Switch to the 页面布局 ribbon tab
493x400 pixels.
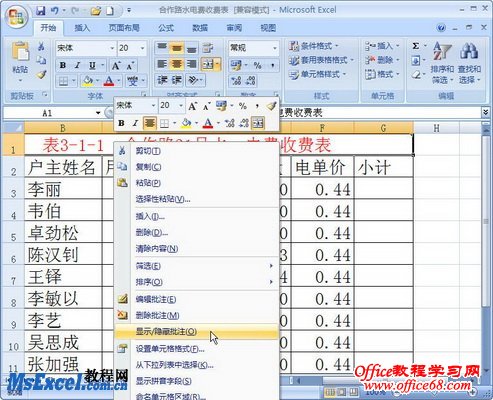pos(124,28)
